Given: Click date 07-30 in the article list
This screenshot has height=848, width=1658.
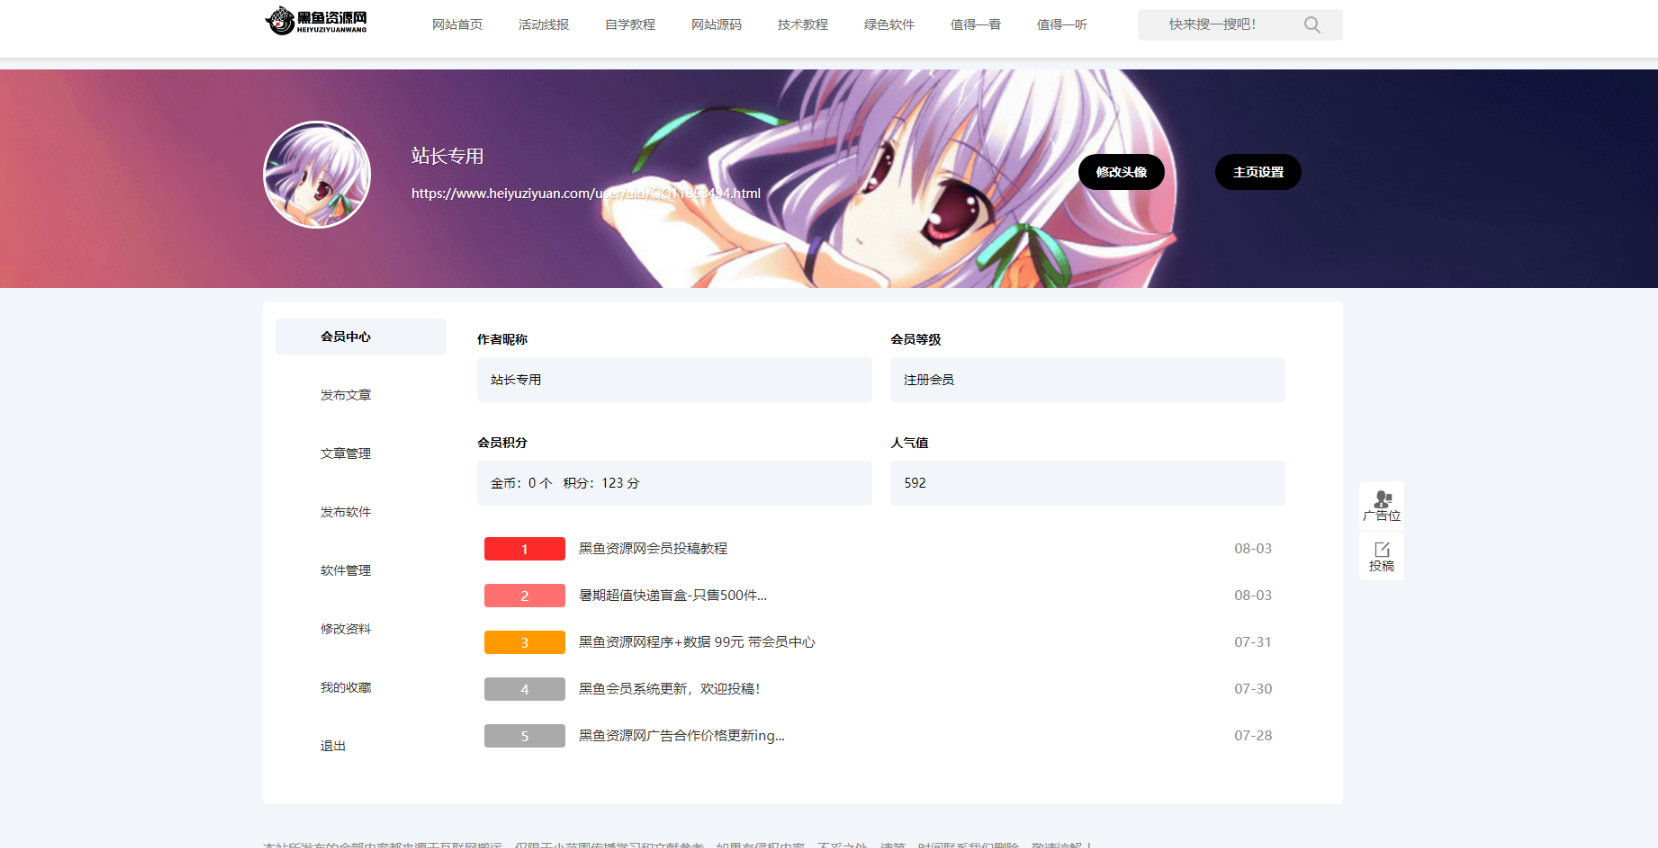Looking at the screenshot, I should (x=1253, y=689).
